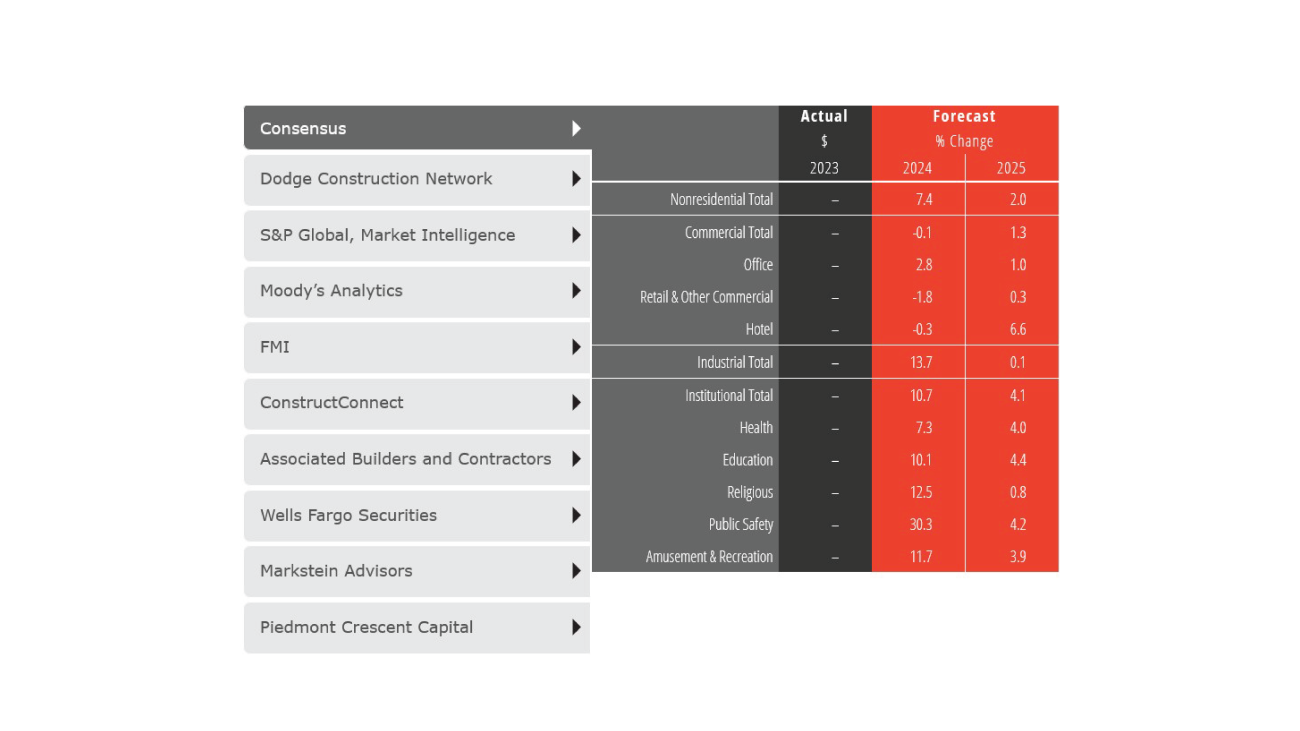Click the arrow icon on the FMI row
Screen dimensions: 1300x731
coord(576,347)
